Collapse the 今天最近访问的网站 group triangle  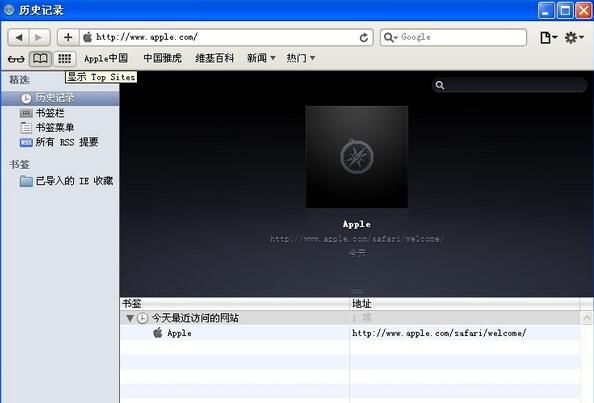[x=130, y=318]
